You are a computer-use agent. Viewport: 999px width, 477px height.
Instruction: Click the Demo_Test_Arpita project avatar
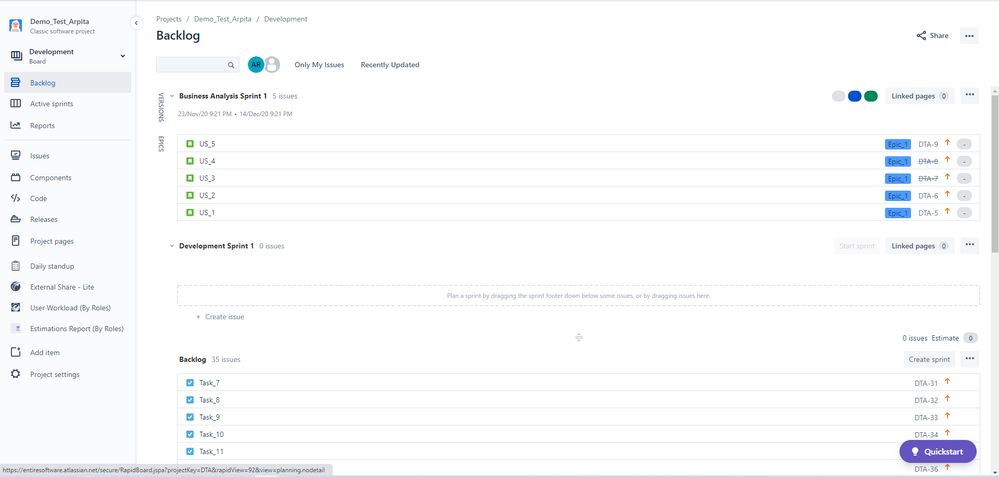tap(16, 25)
